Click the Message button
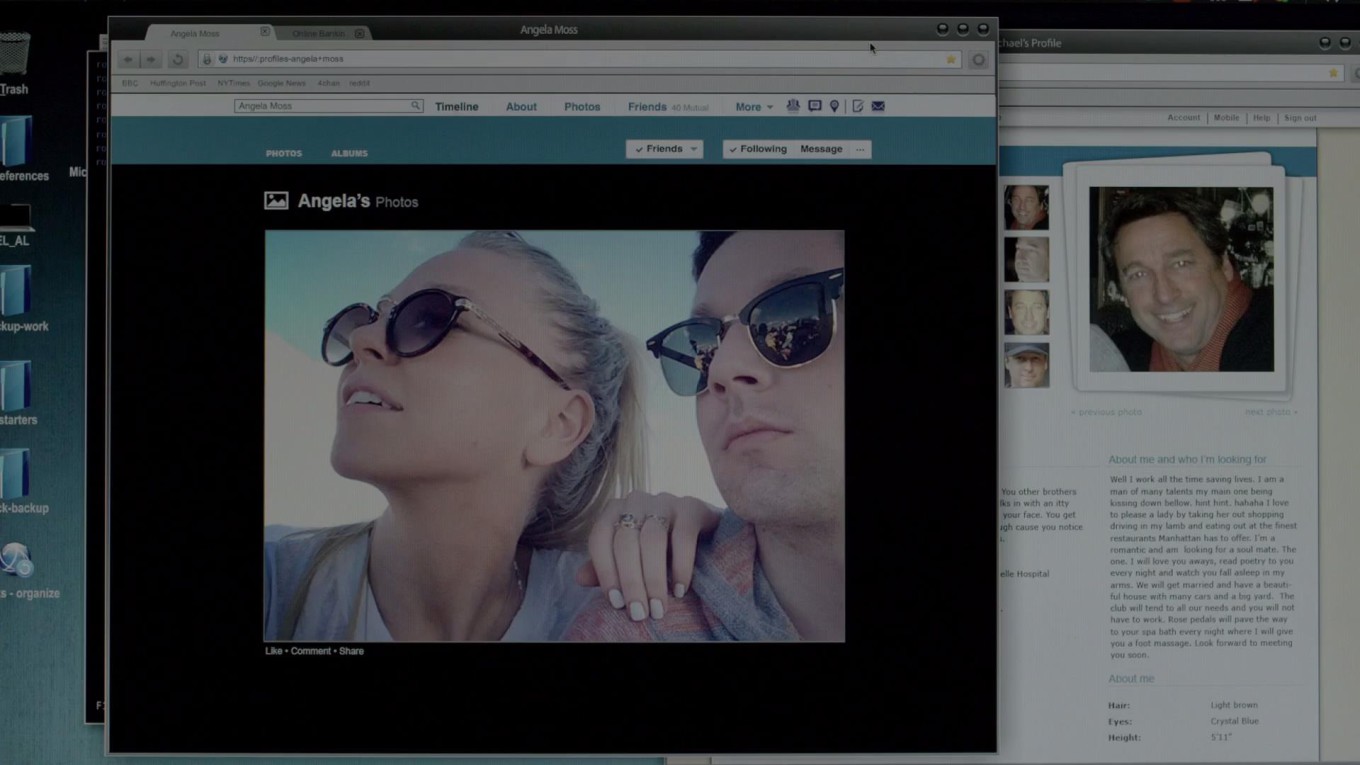This screenshot has width=1360, height=765. point(821,149)
